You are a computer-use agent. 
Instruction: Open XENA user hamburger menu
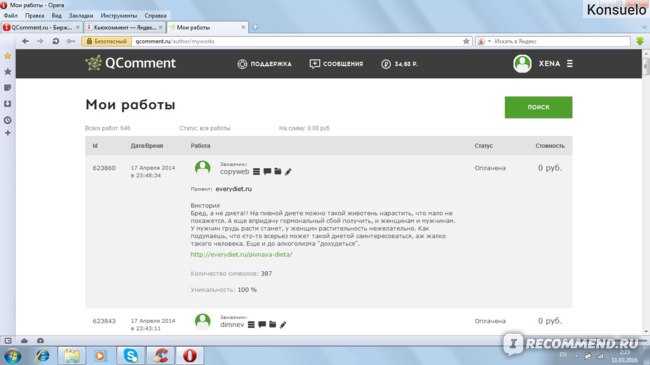tap(570, 63)
